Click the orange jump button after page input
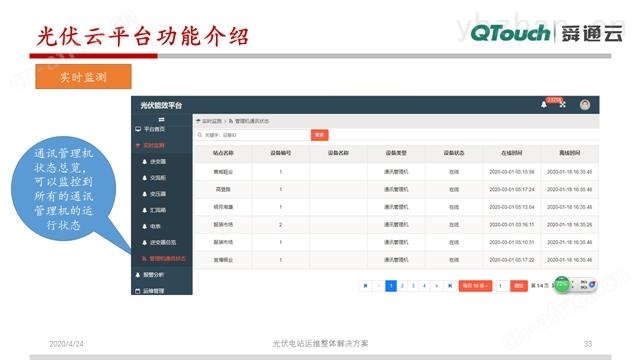 coord(519,286)
